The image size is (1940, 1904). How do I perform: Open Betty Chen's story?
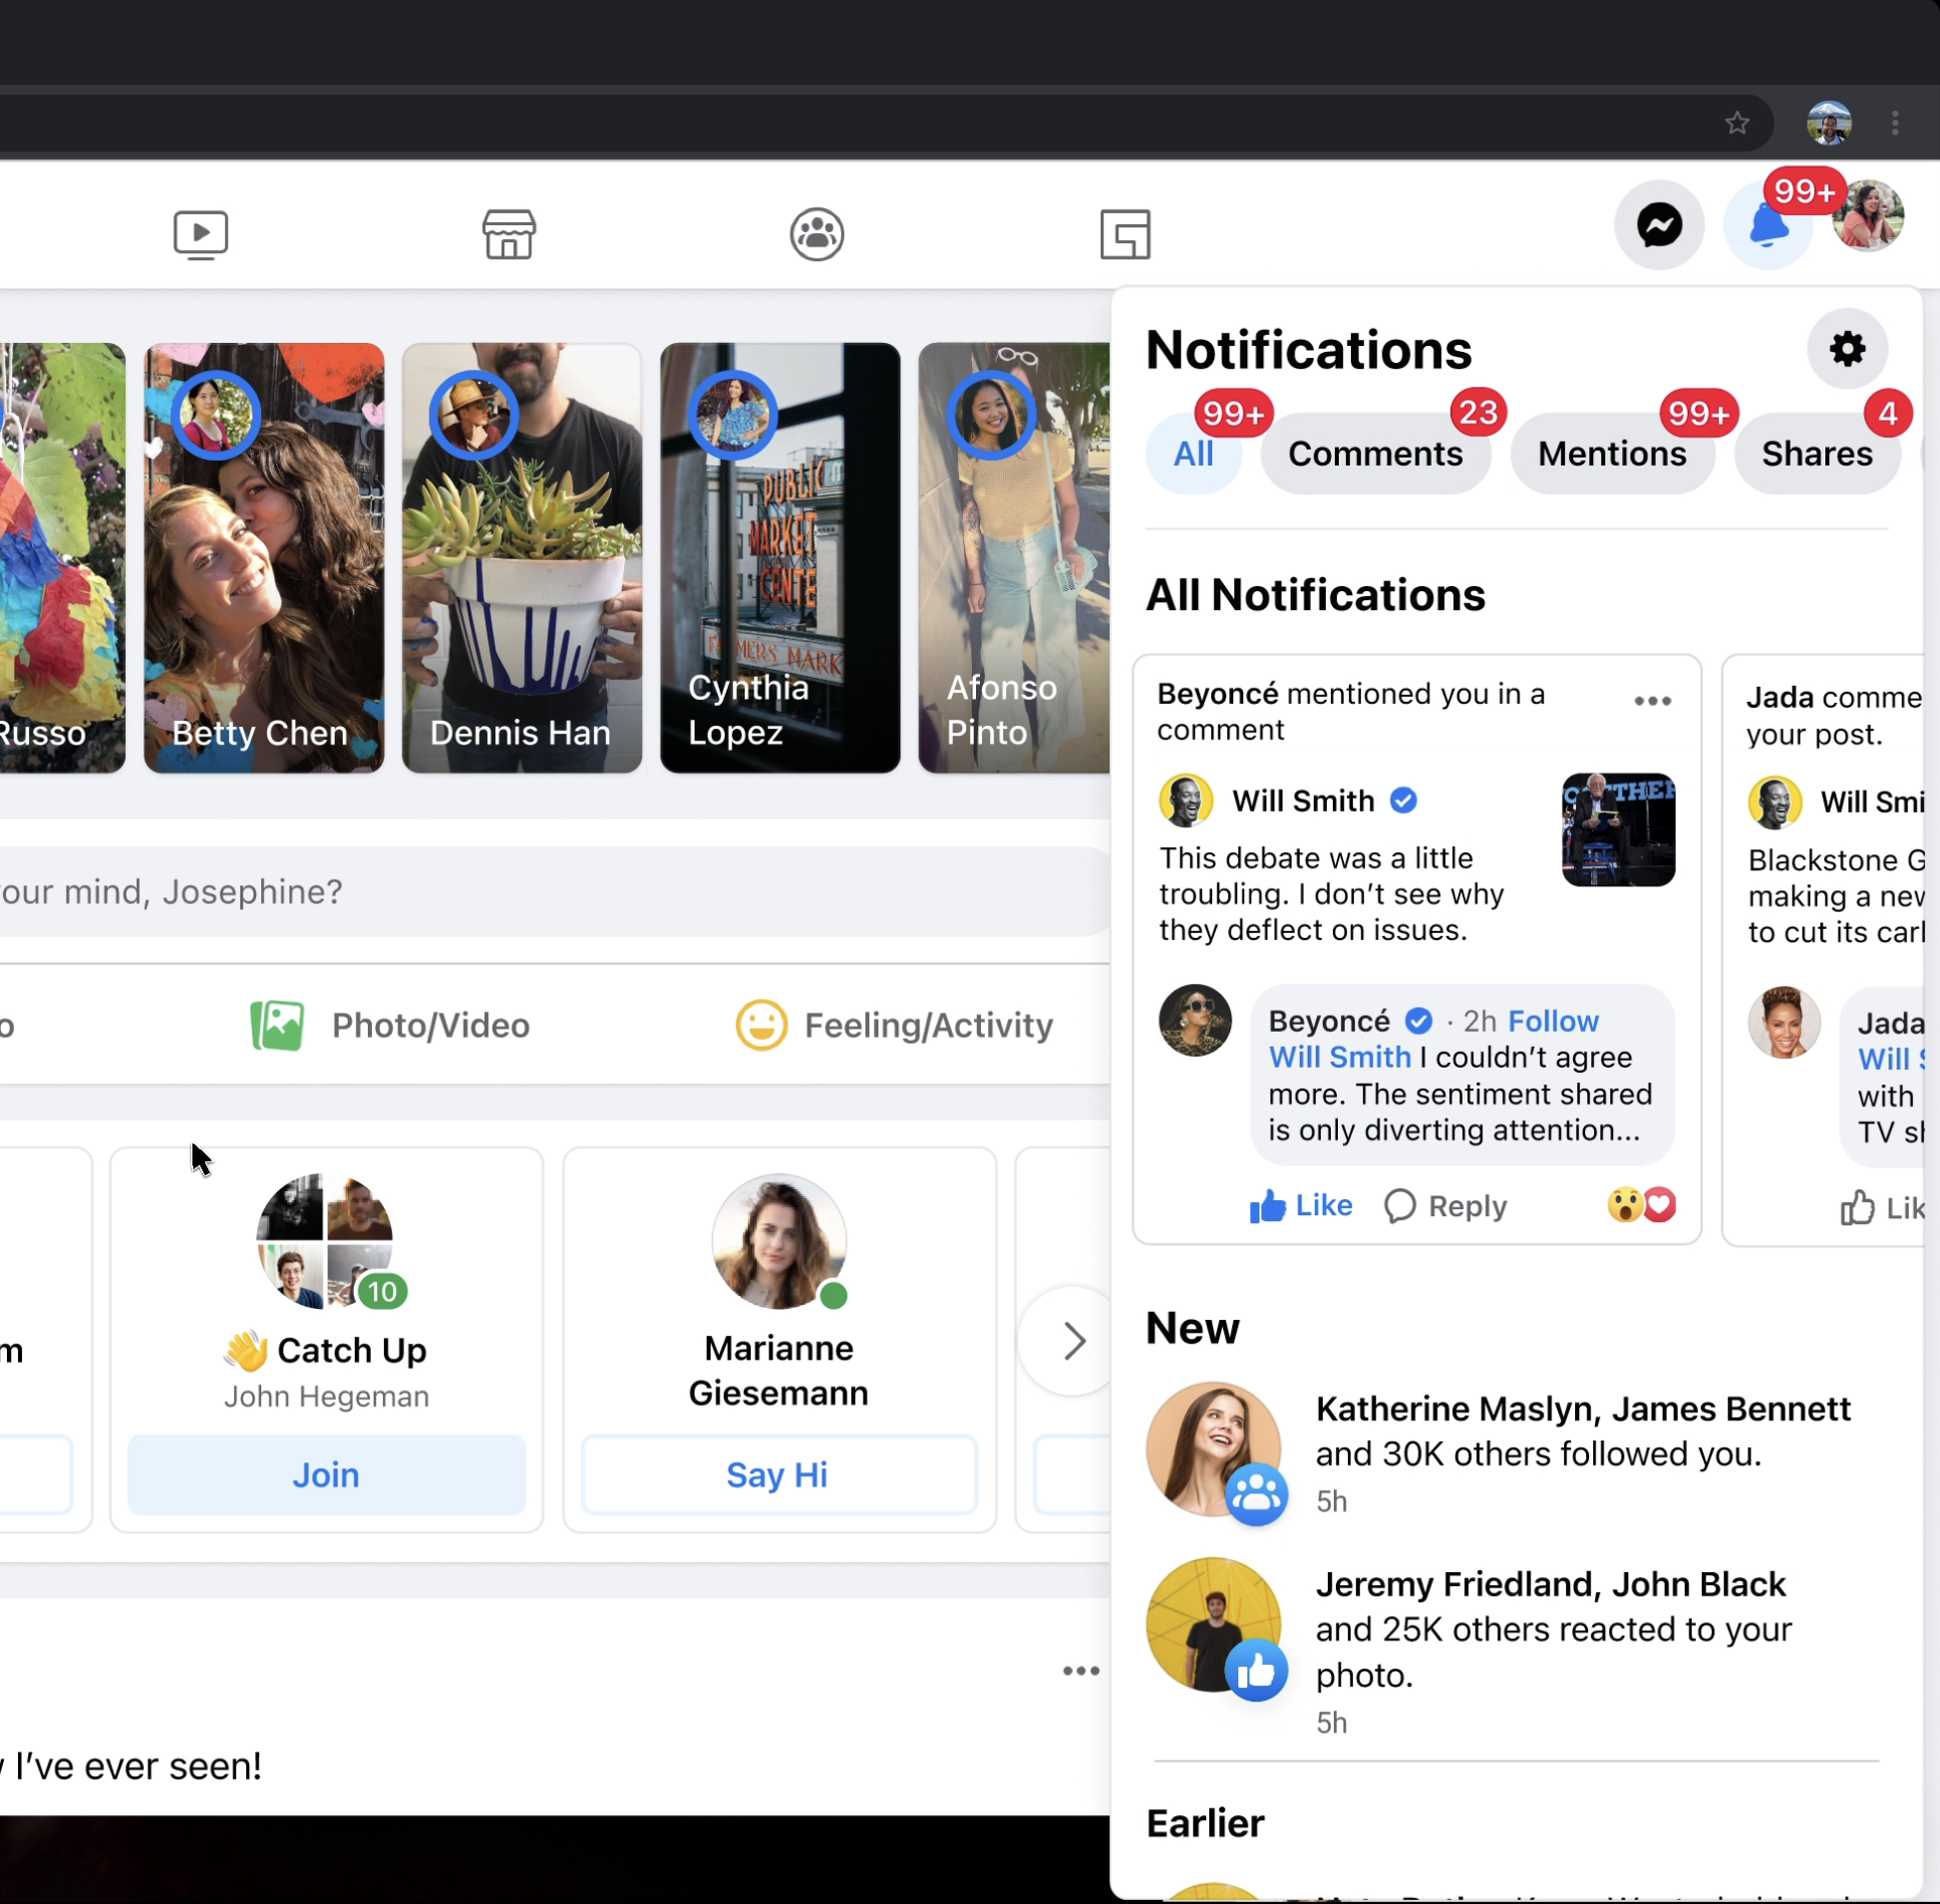[x=264, y=558]
